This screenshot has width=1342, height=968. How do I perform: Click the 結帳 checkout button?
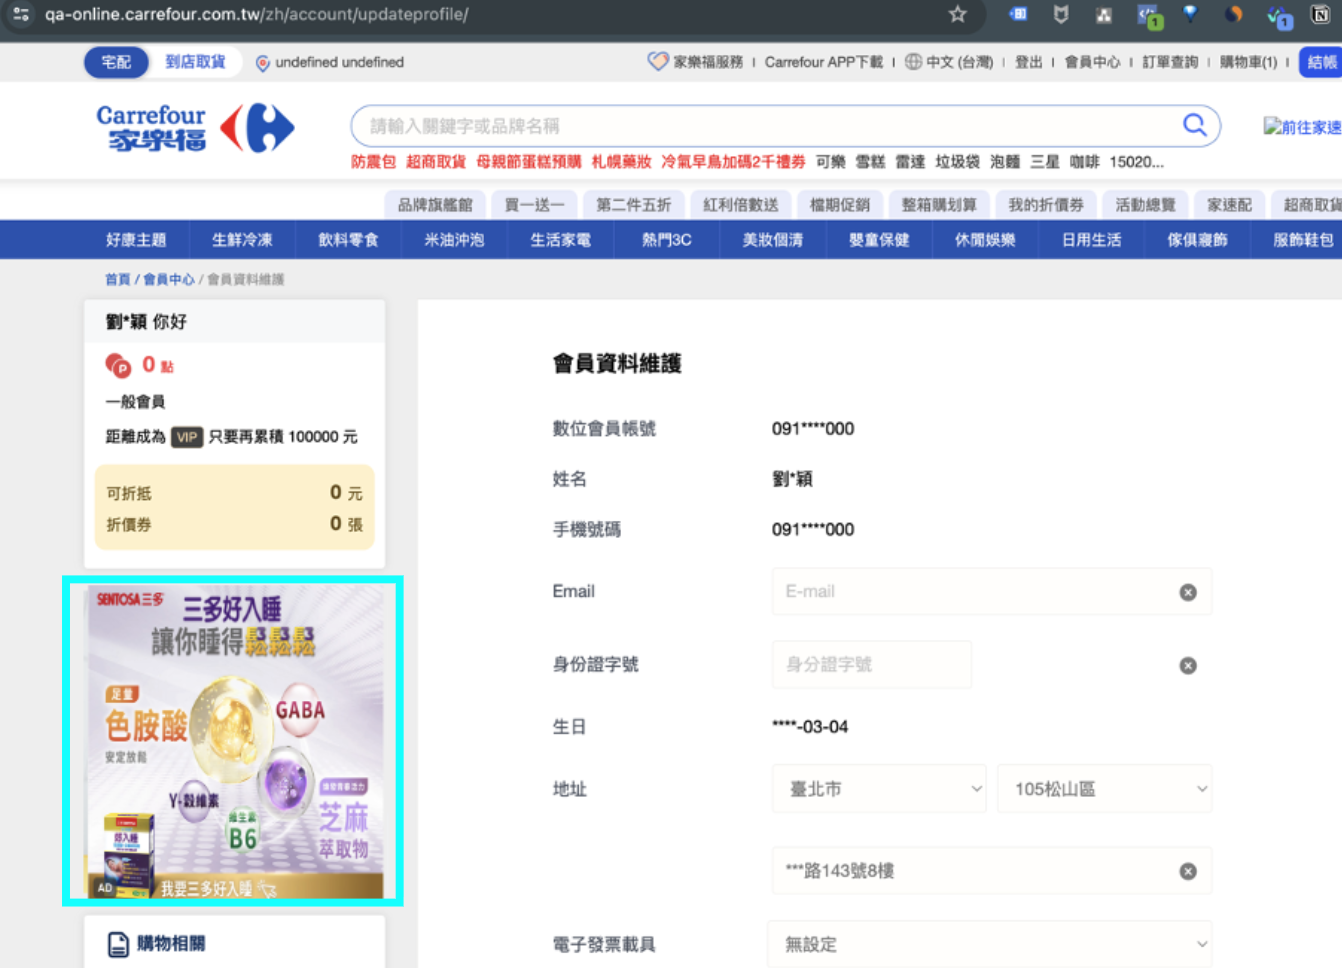click(x=1321, y=62)
